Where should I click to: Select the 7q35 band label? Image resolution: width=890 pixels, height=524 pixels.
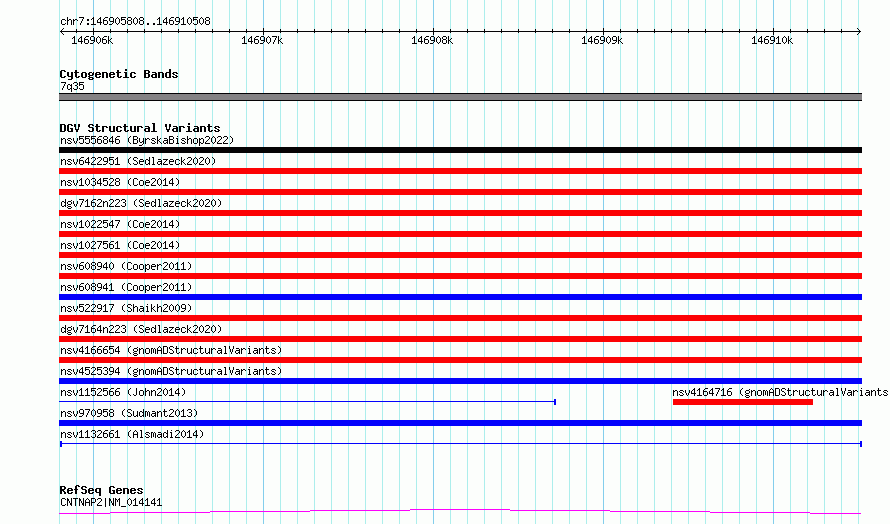[x=72, y=86]
